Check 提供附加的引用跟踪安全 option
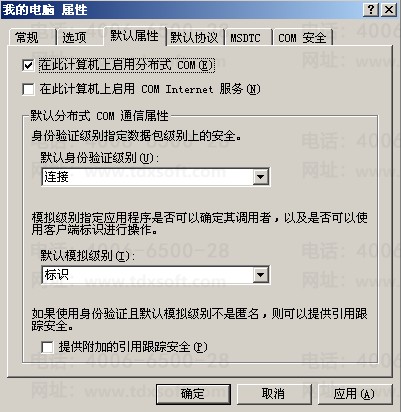Image resolution: width=401 pixels, height=412 pixels. point(47,347)
